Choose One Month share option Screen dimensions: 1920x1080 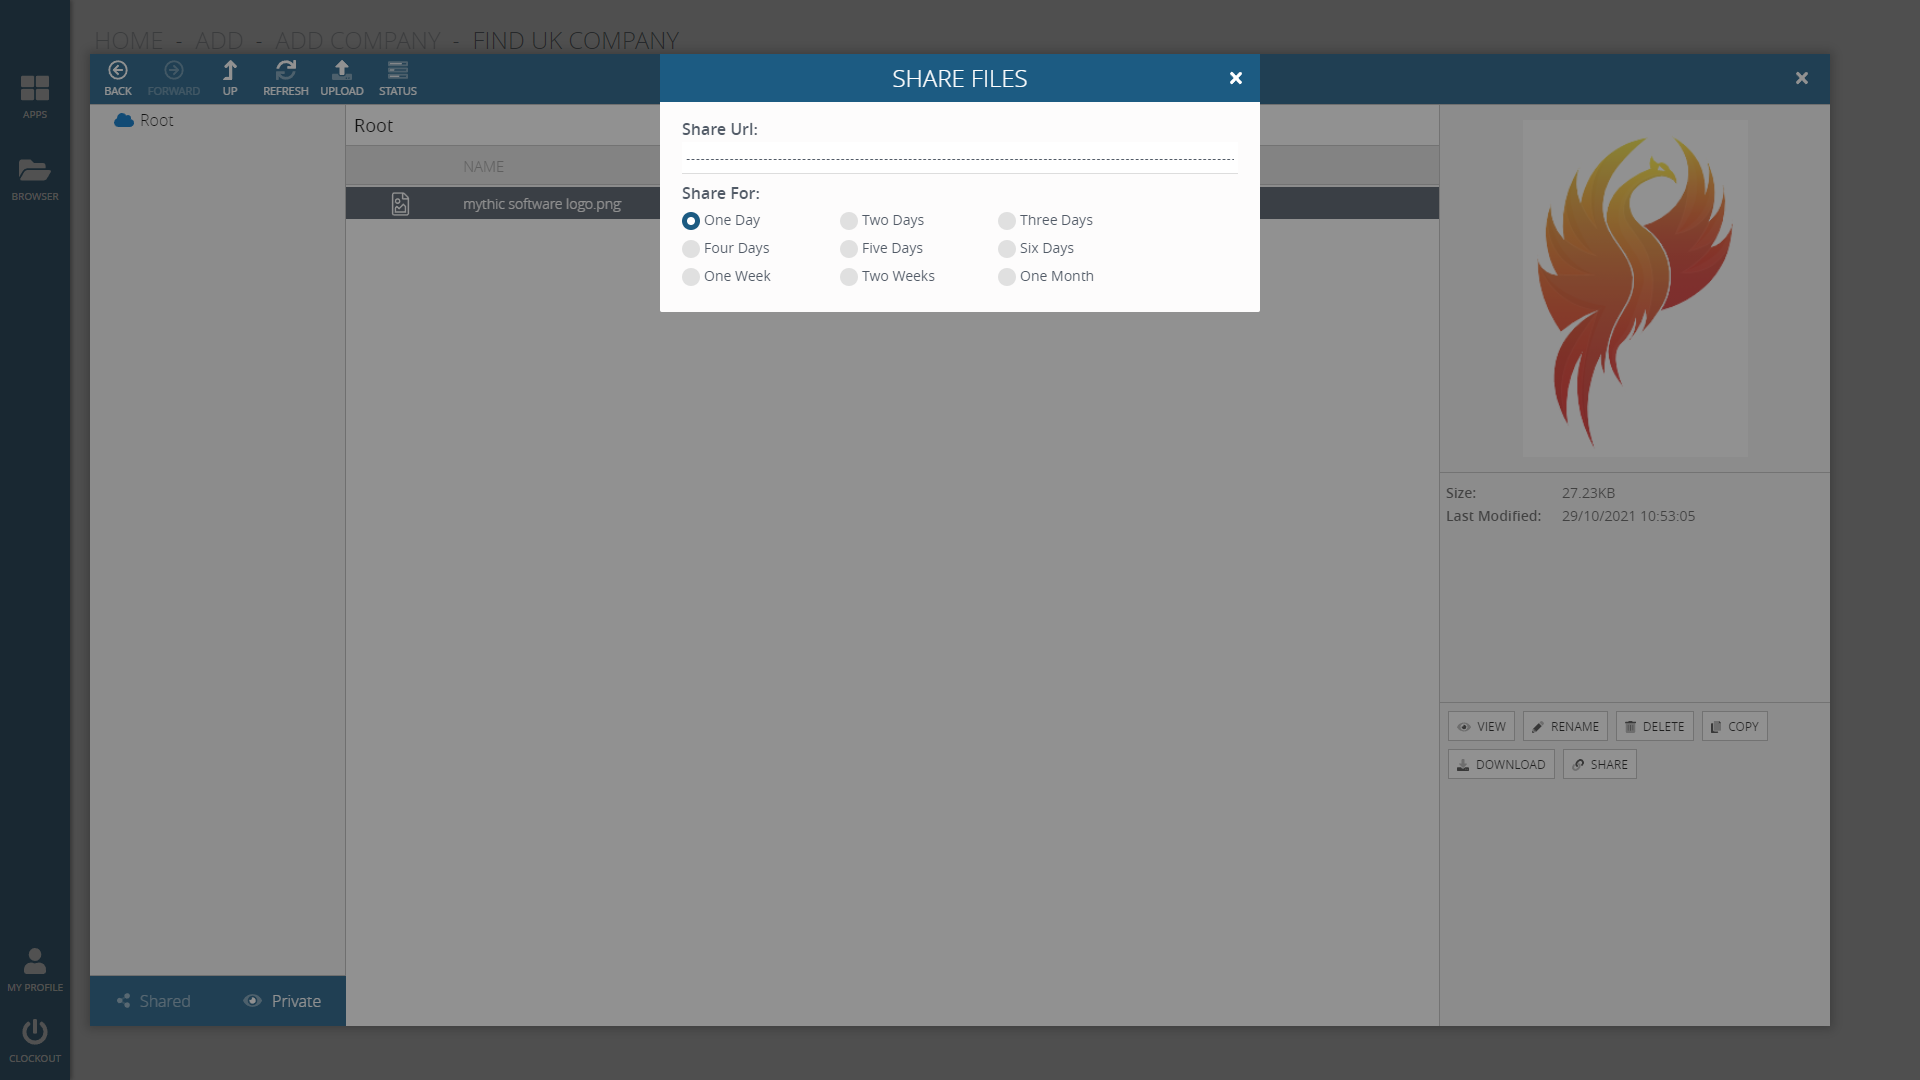pos(1007,277)
